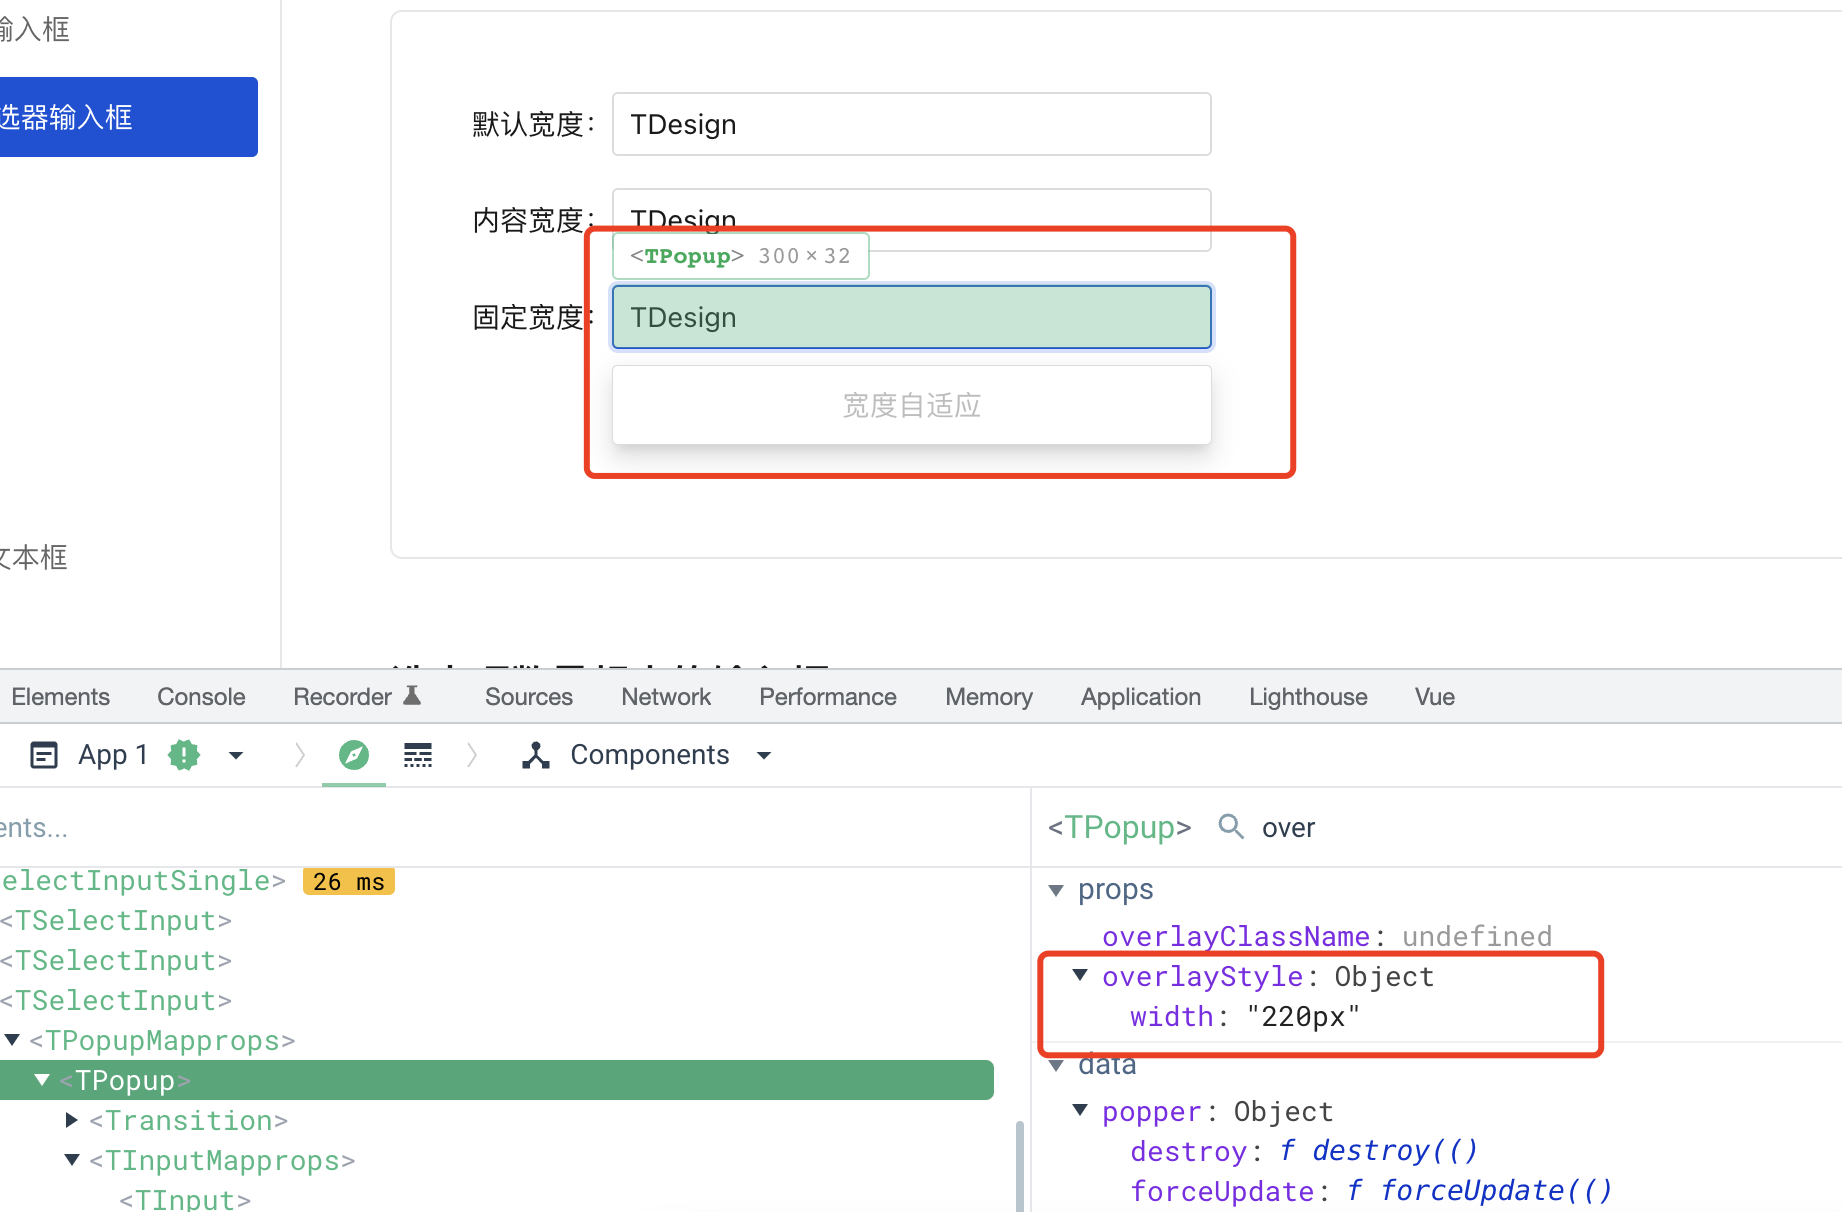
Task: Expand the Transition component node
Action: click(x=70, y=1120)
